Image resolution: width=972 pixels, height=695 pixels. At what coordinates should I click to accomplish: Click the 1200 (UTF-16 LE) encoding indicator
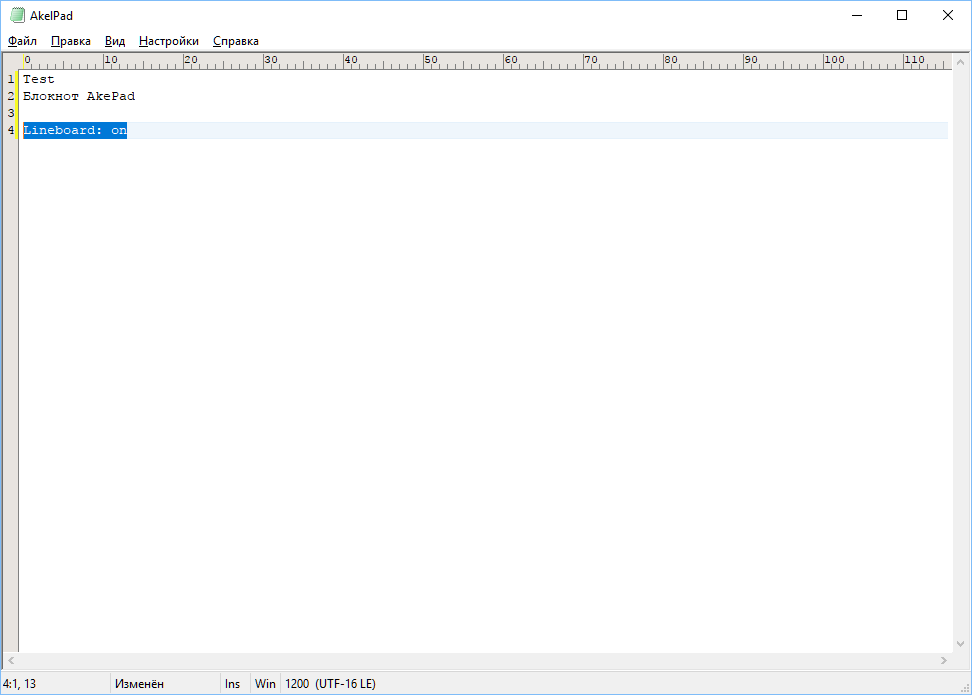coord(330,684)
